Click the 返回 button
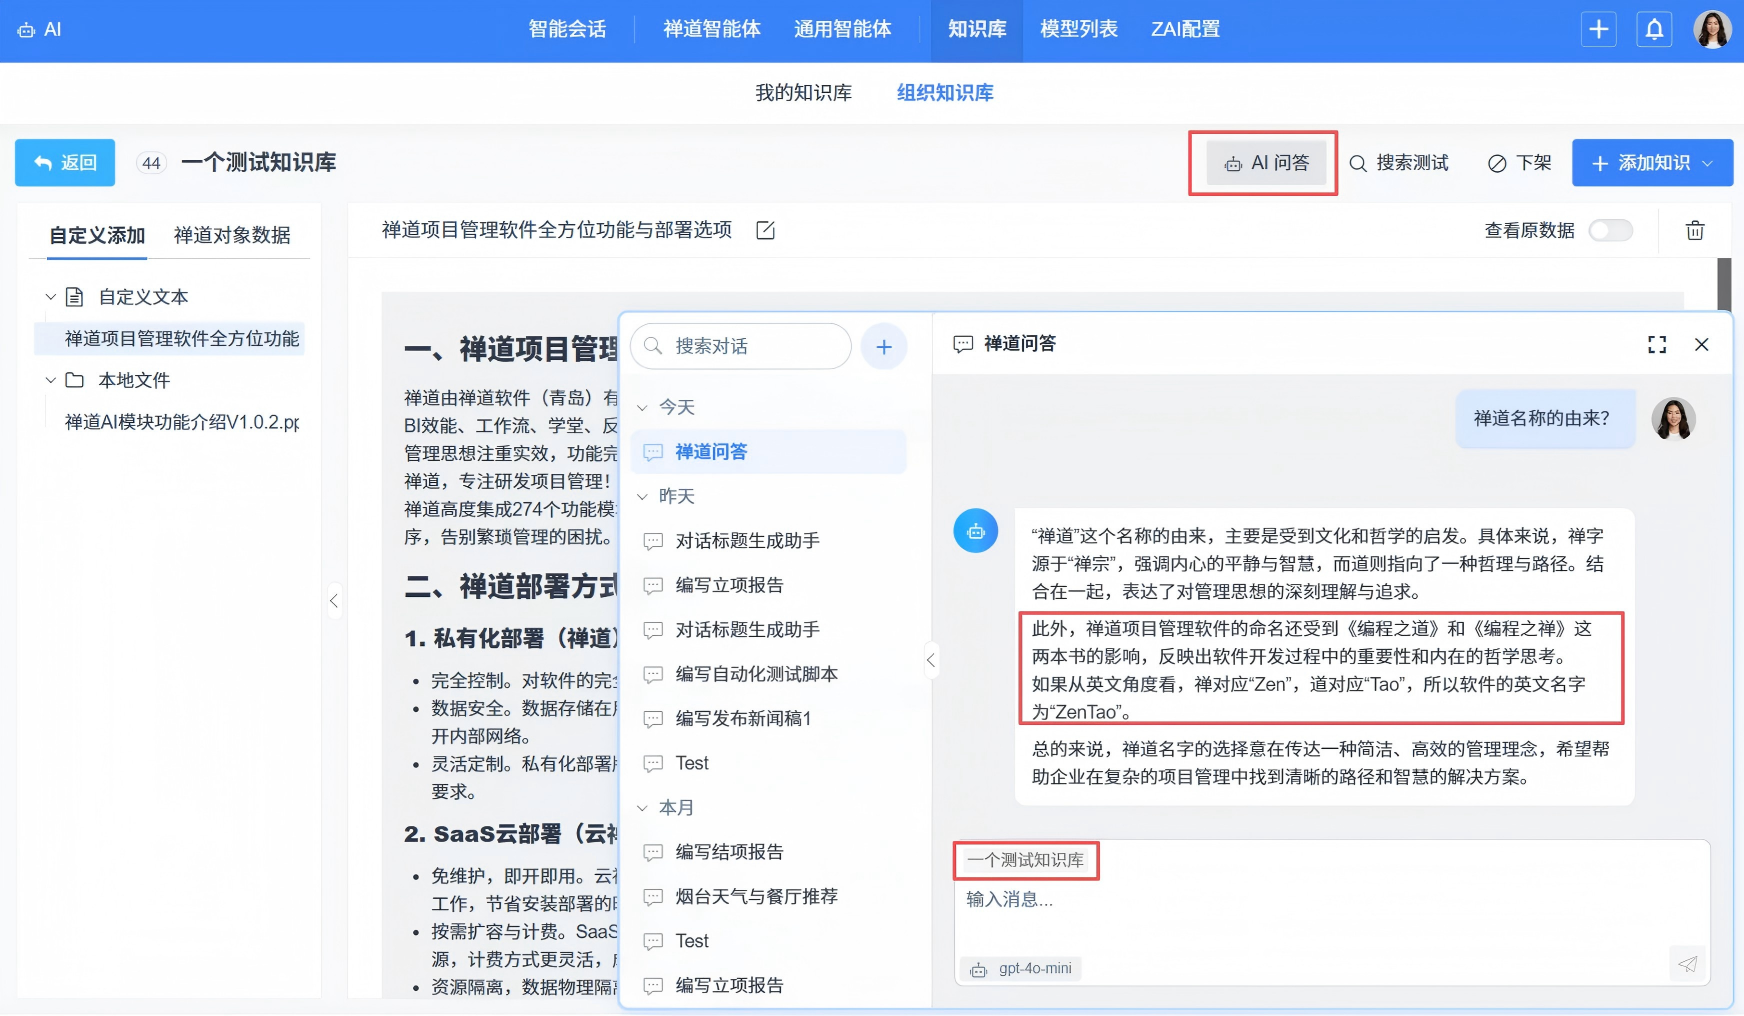This screenshot has width=1744, height=1016. click(64, 162)
